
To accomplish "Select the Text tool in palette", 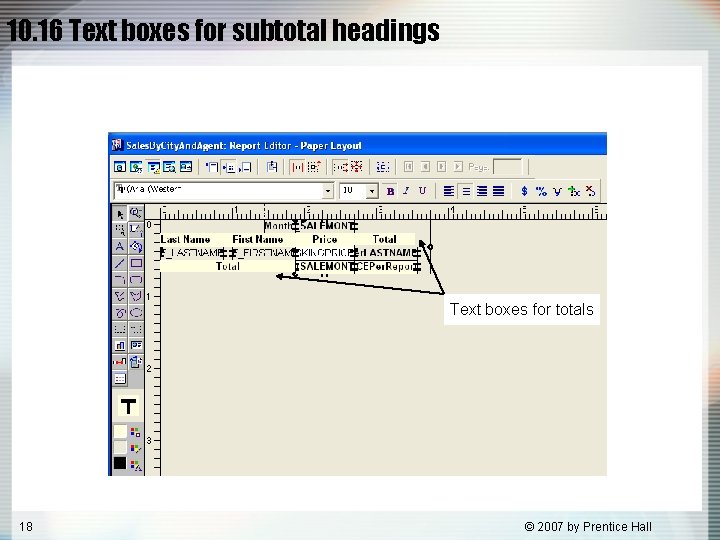I will click(x=120, y=247).
